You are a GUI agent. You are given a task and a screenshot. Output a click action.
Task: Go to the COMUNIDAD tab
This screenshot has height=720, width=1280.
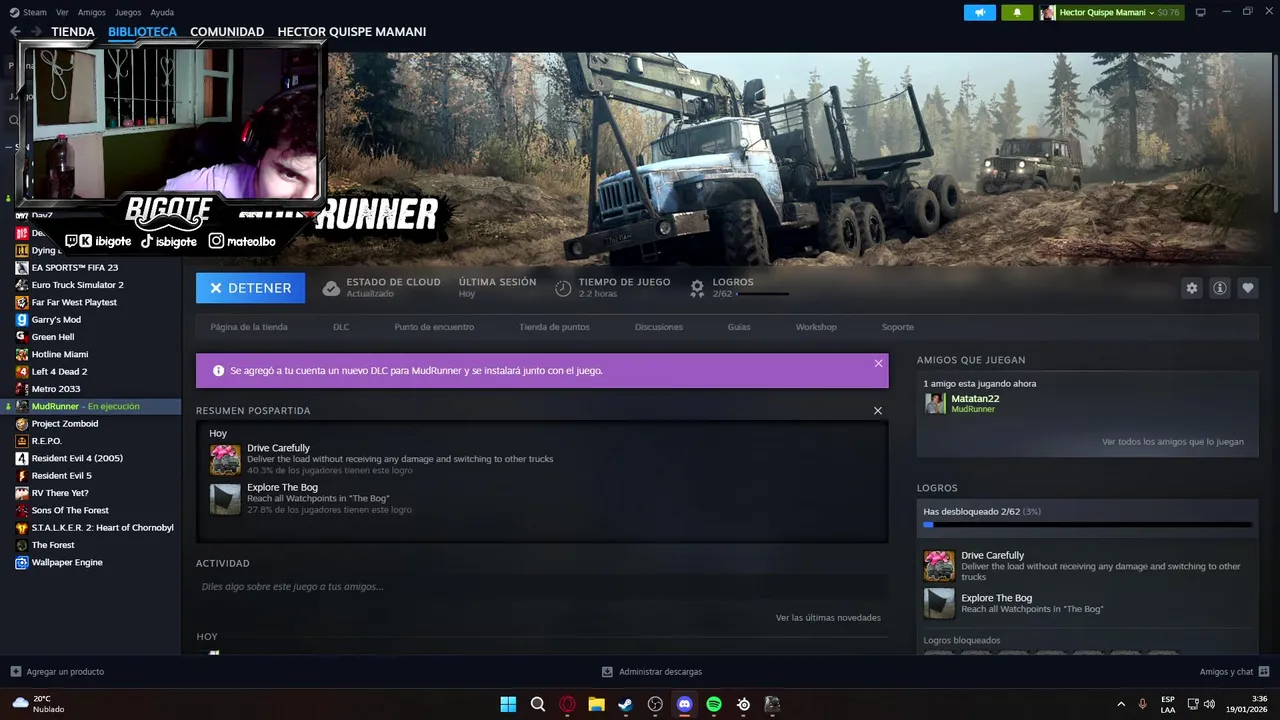(227, 32)
